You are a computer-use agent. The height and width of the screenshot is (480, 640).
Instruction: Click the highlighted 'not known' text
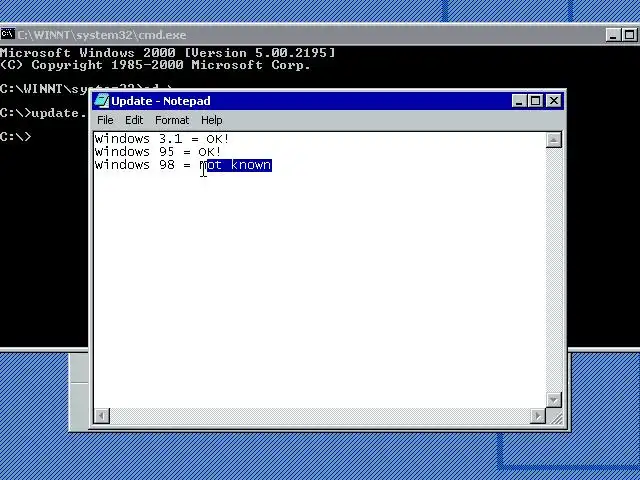coord(239,165)
